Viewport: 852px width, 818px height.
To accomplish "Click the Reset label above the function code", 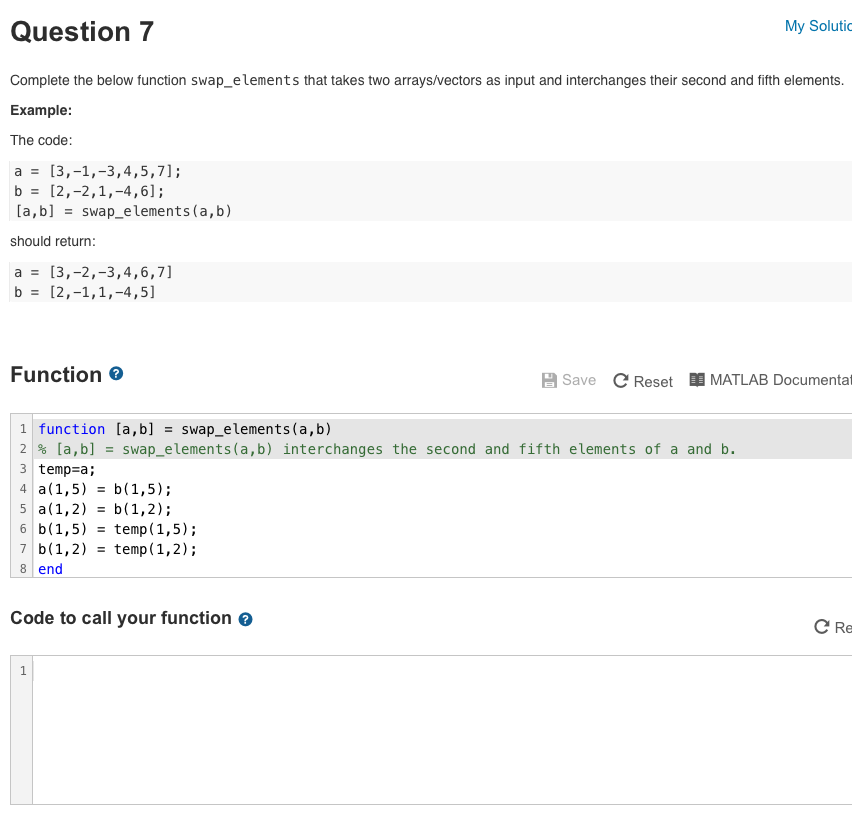I will pos(653,381).
